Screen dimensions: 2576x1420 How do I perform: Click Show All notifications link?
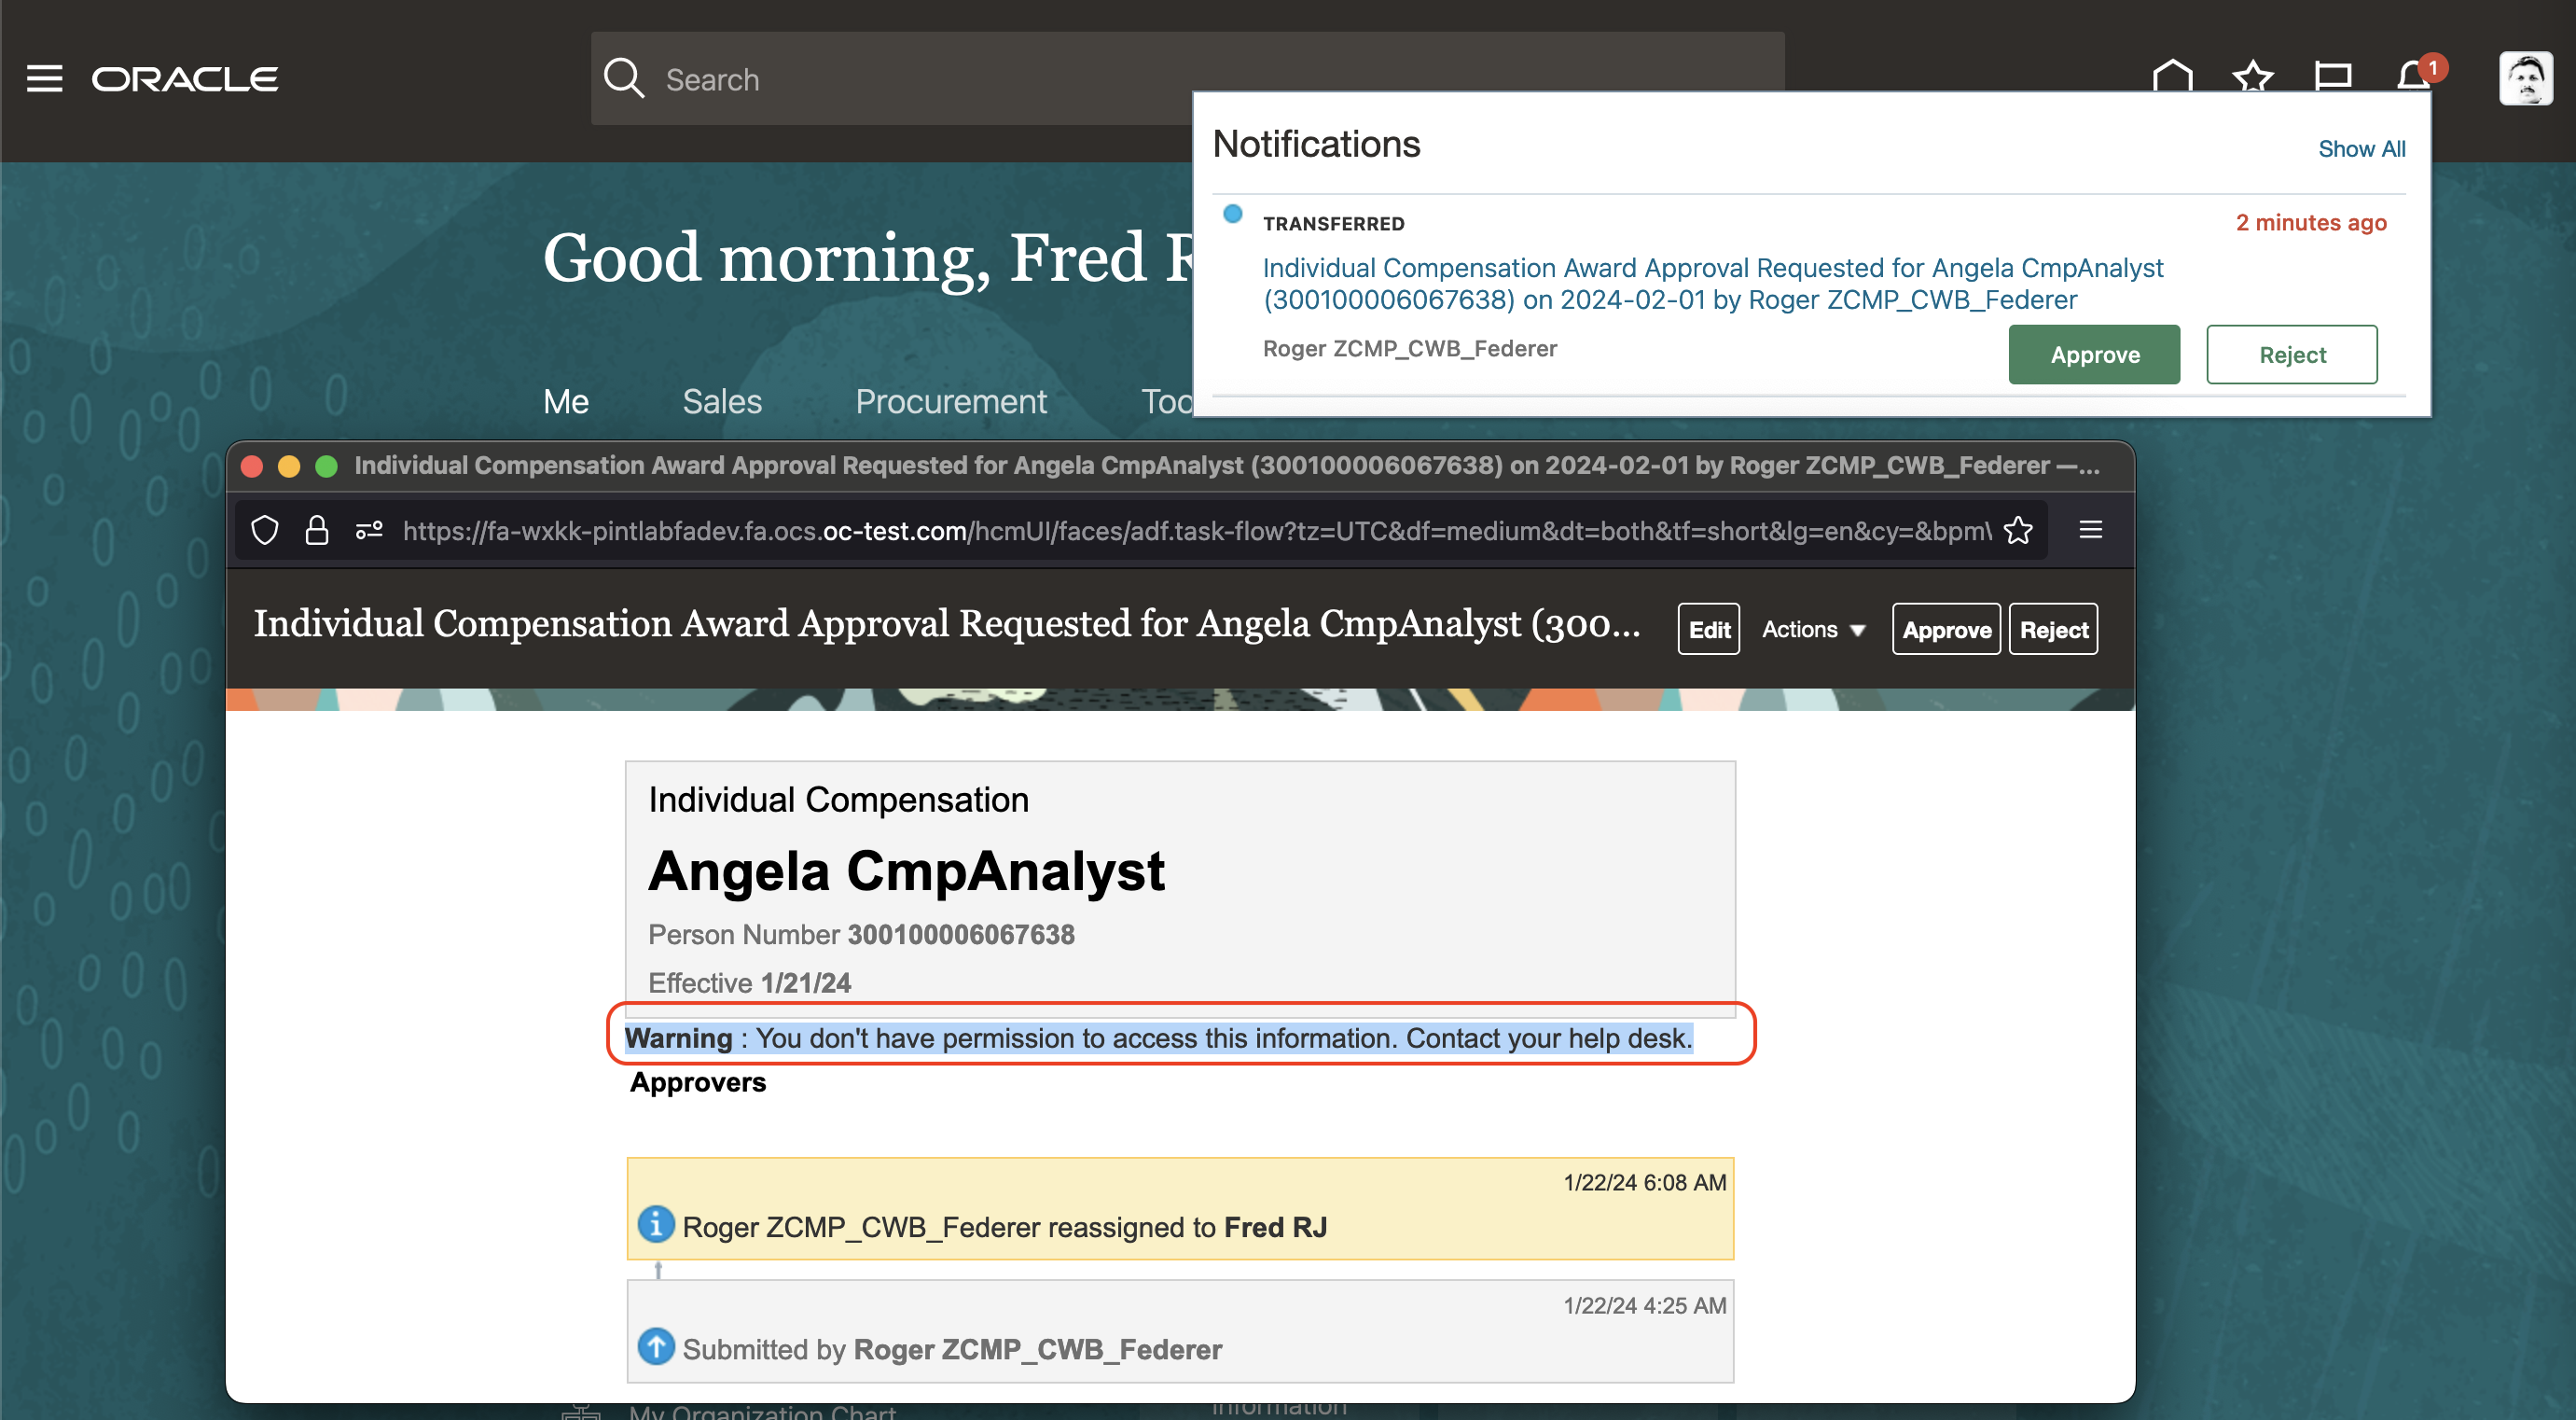[2361, 149]
